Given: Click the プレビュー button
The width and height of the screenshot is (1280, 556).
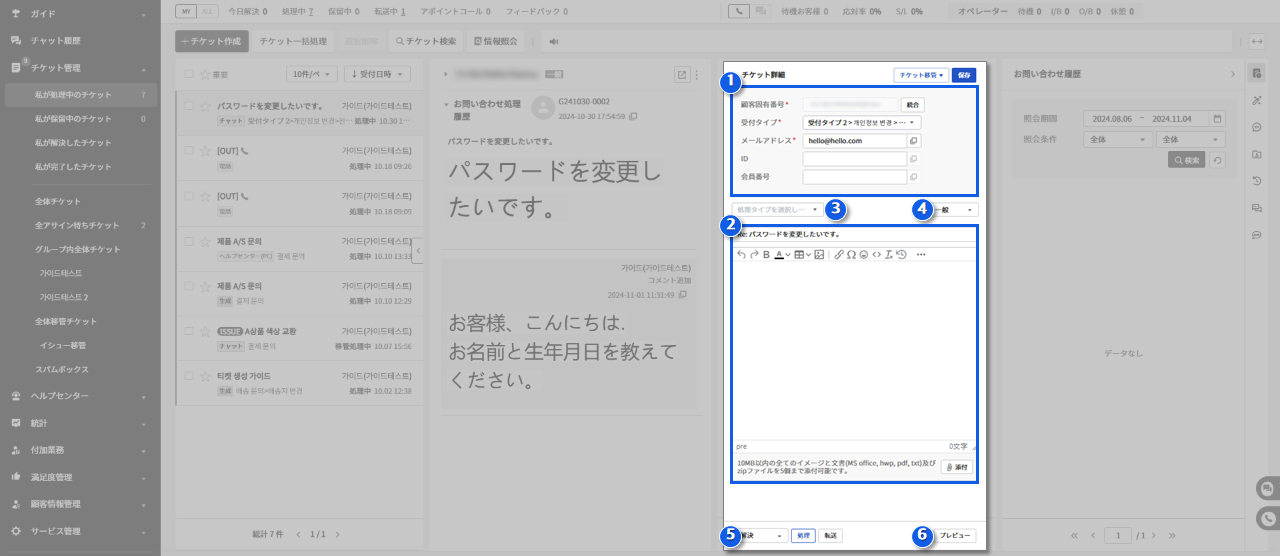Looking at the screenshot, I should pyautogui.click(x=955, y=536).
